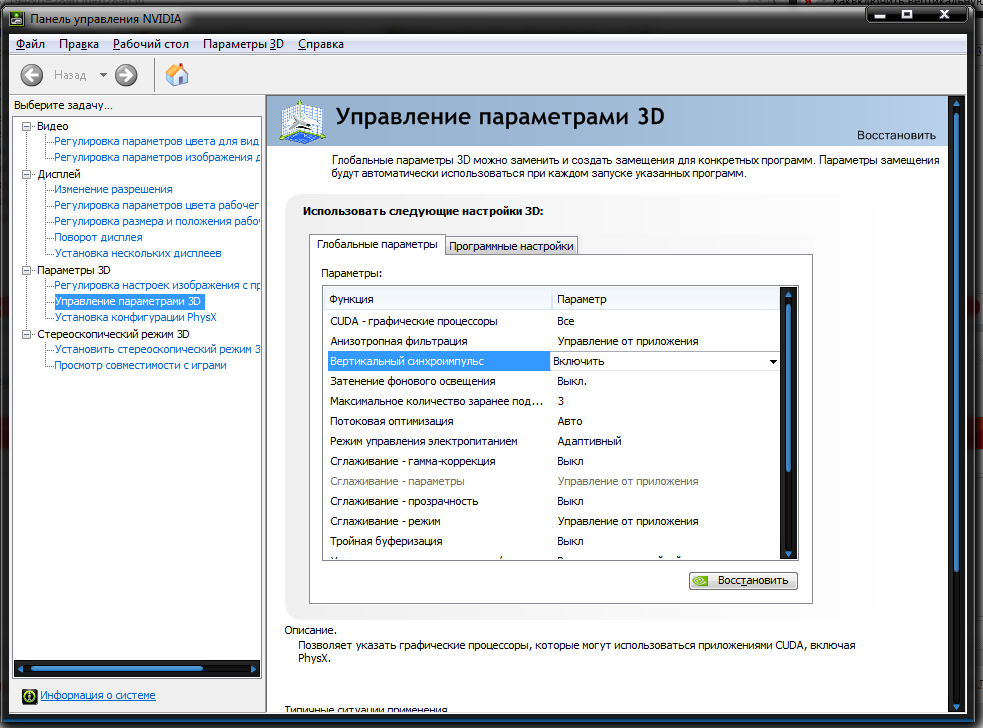Click the Forward arrow navigation icon
The width and height of the screenshot is (983, 728).
(x=126, y=75)
